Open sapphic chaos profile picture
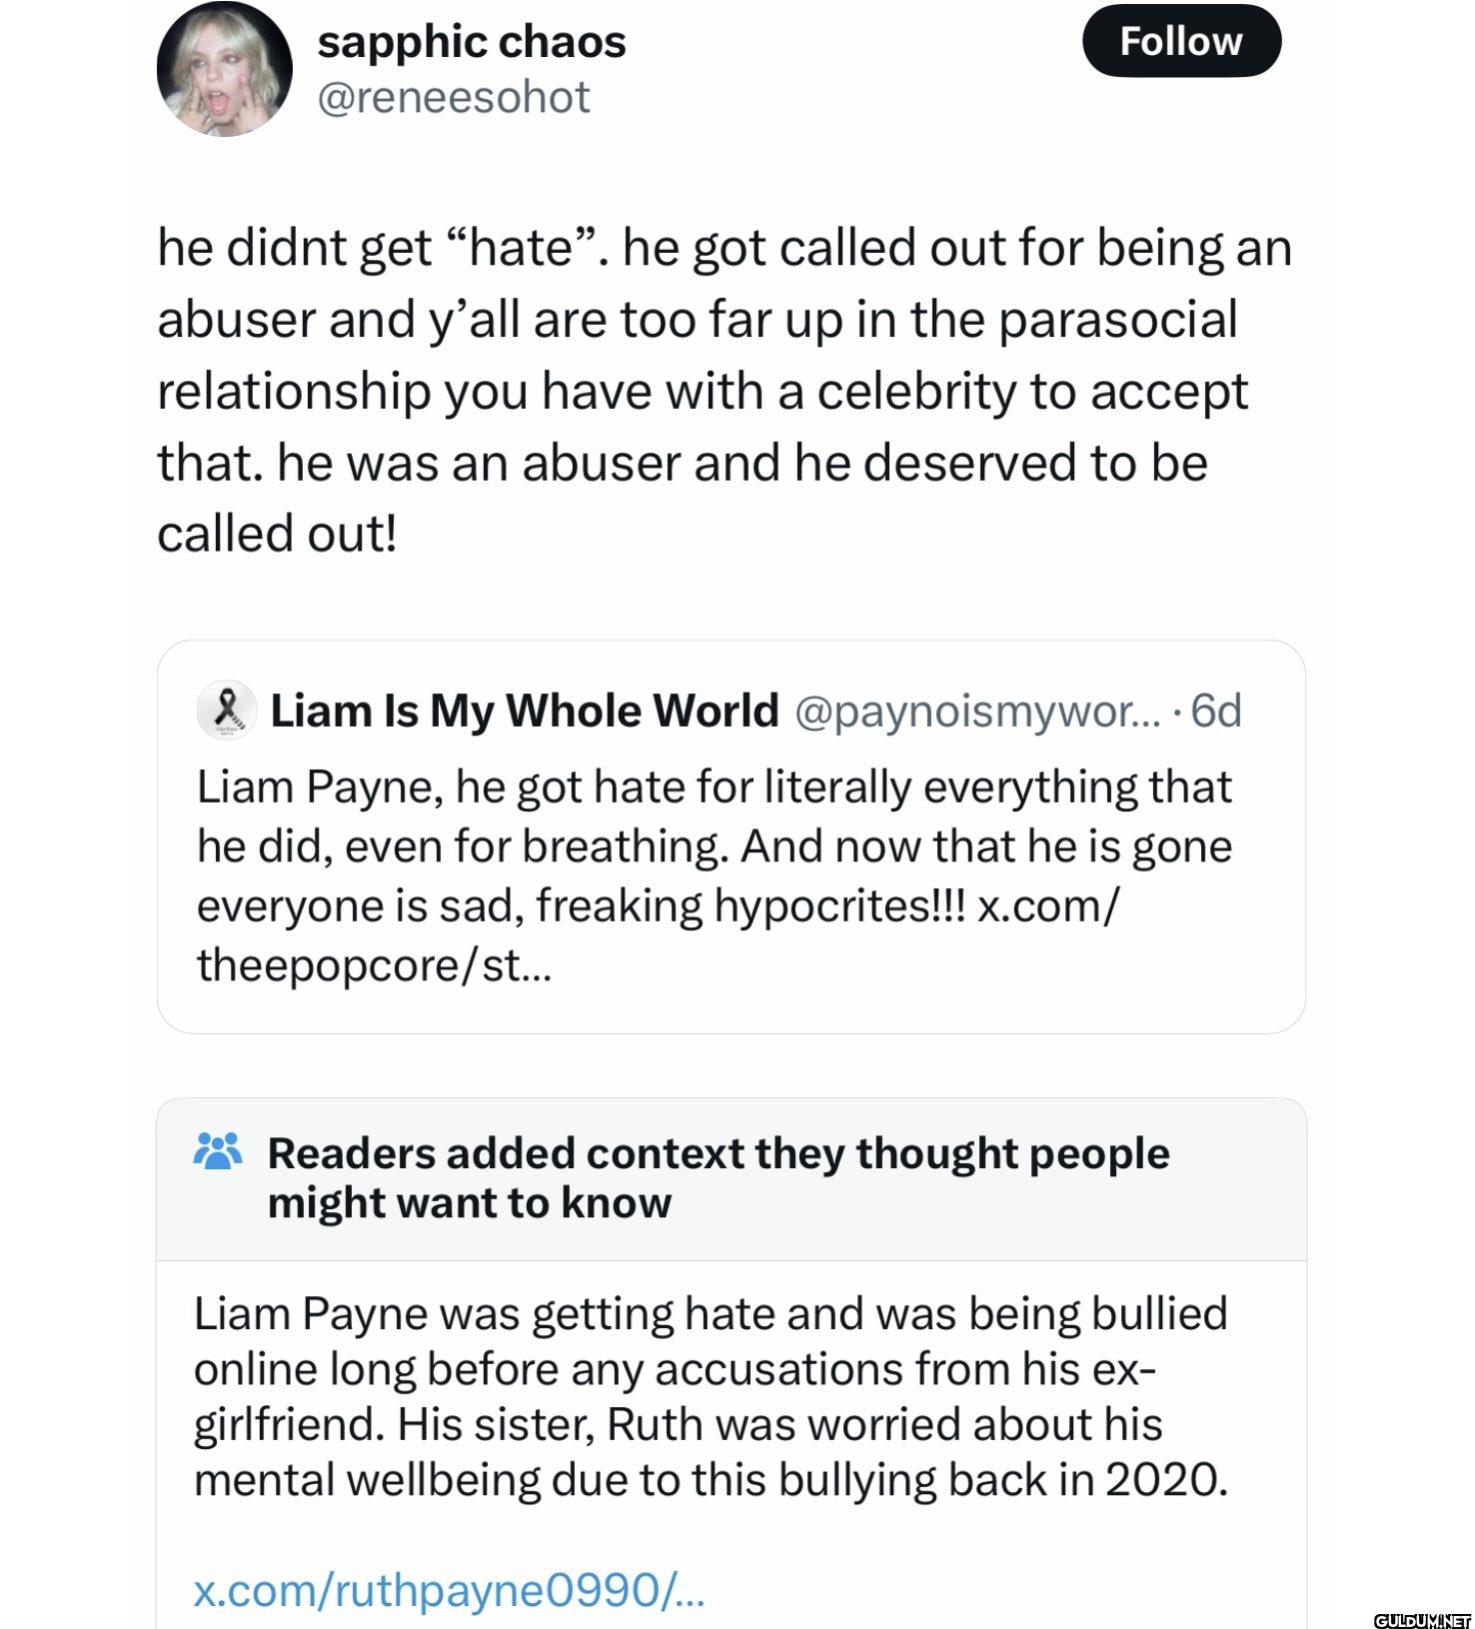Image resolution: width=1475 pixels, height=1629 pixels. pyautogui.click(x=224, y=69)
